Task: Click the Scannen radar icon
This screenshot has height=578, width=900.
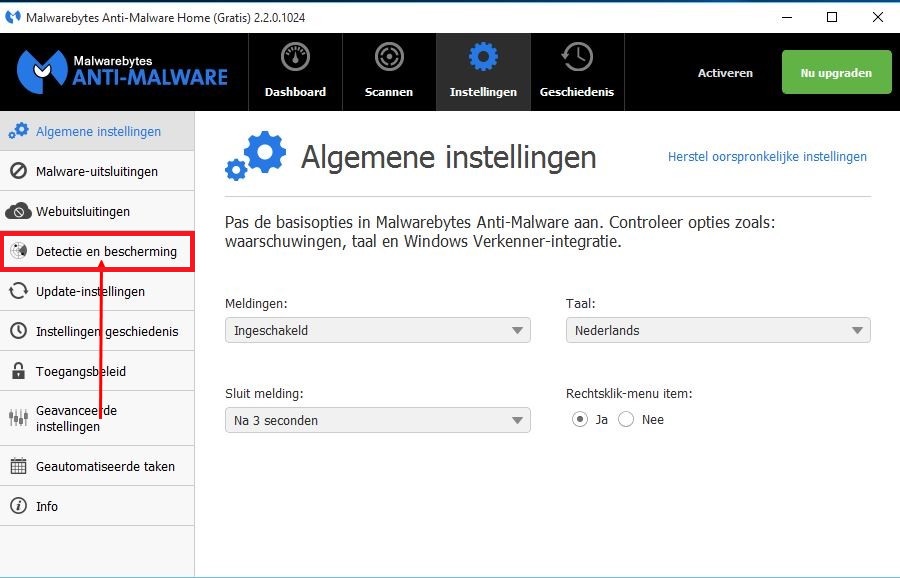Action: 389,58
